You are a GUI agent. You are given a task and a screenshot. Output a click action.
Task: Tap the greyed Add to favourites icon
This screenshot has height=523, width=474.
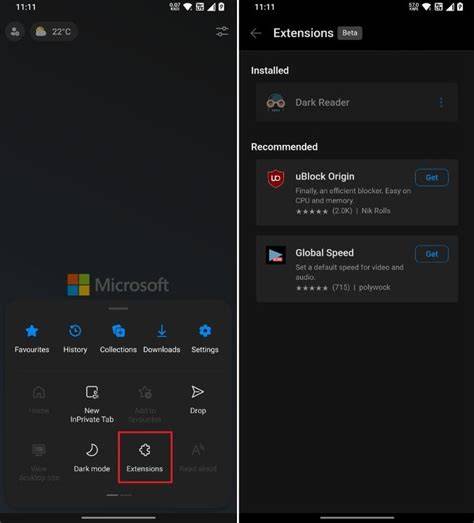145,392
